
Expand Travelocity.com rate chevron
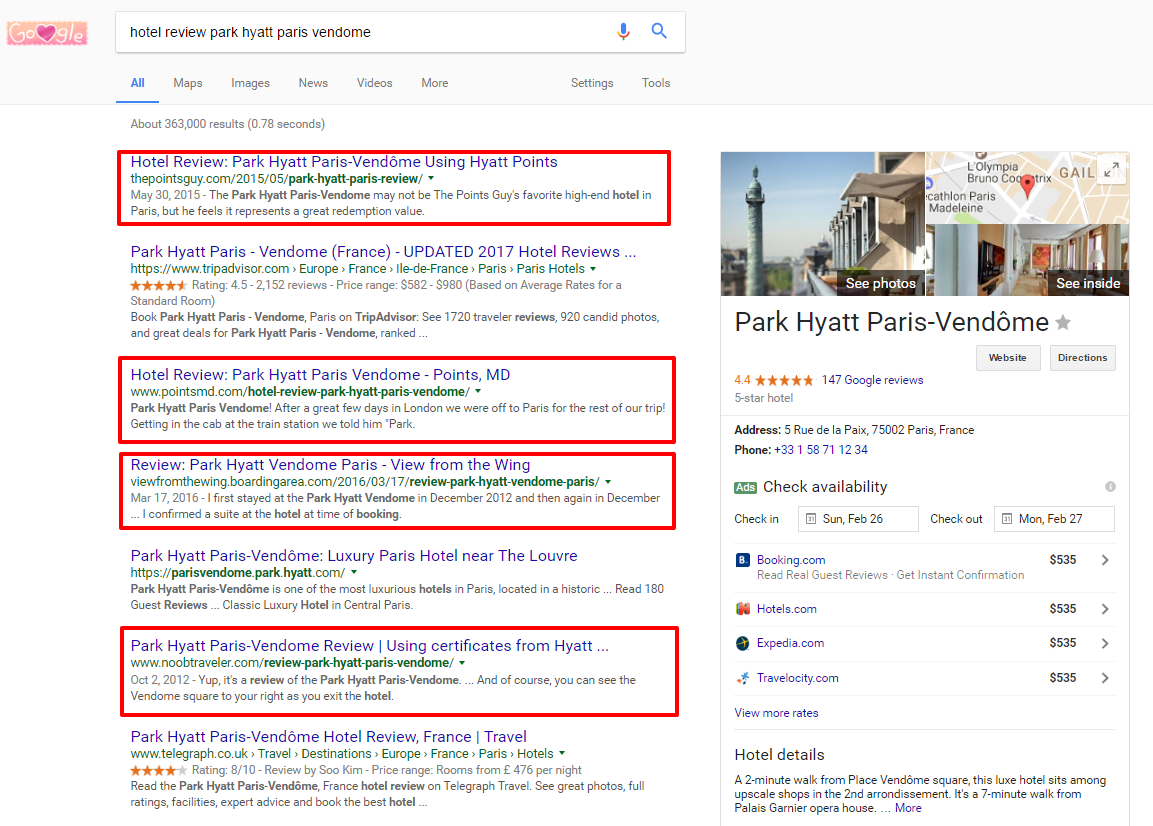click(x=1104, y=678)
